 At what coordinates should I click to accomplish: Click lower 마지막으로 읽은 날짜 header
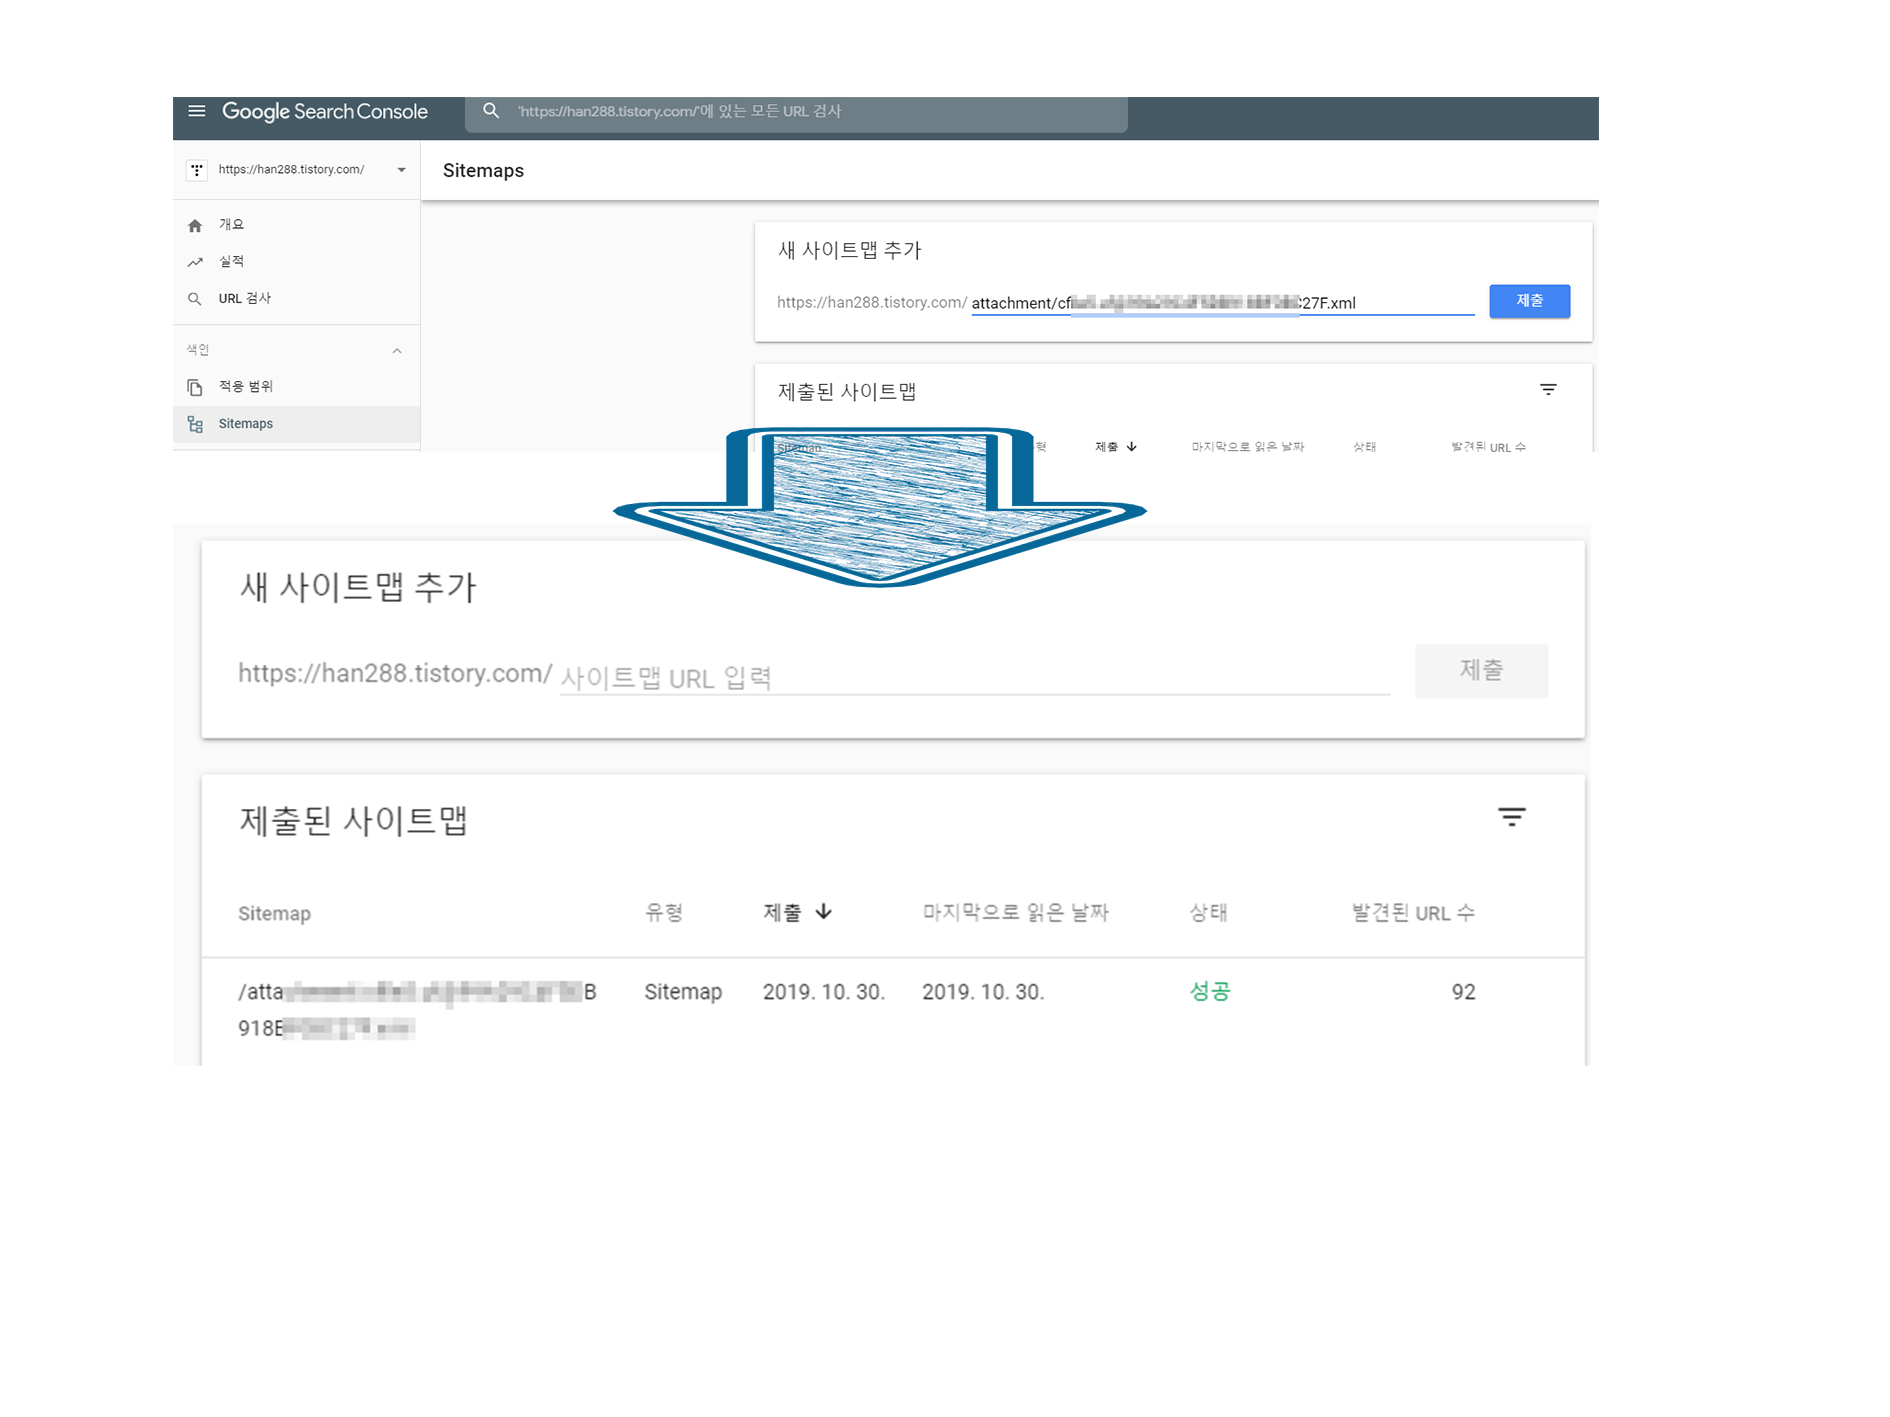coord(1015,912)
